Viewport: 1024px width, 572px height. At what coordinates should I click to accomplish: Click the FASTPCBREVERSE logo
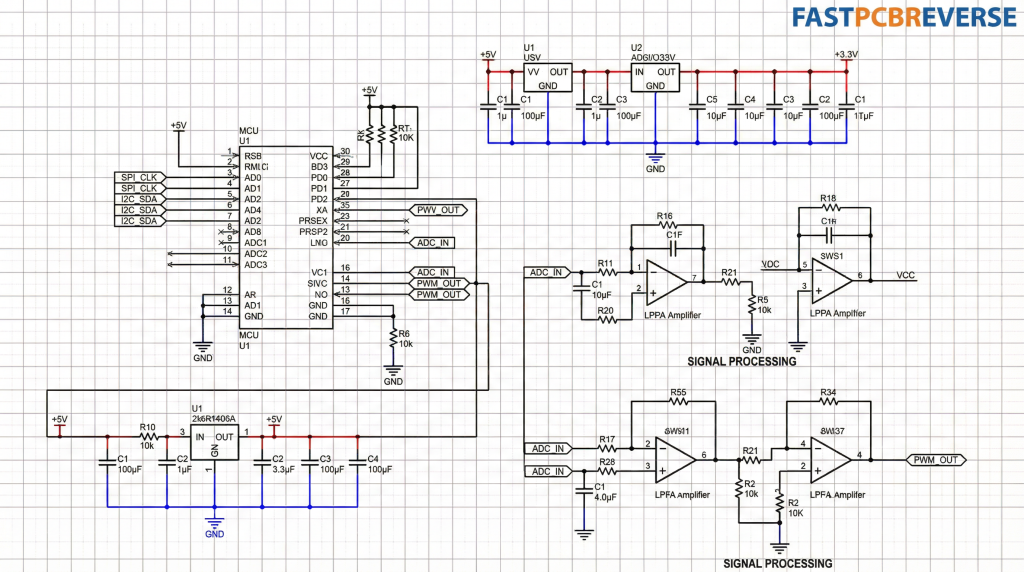click(x=904, y=18)
